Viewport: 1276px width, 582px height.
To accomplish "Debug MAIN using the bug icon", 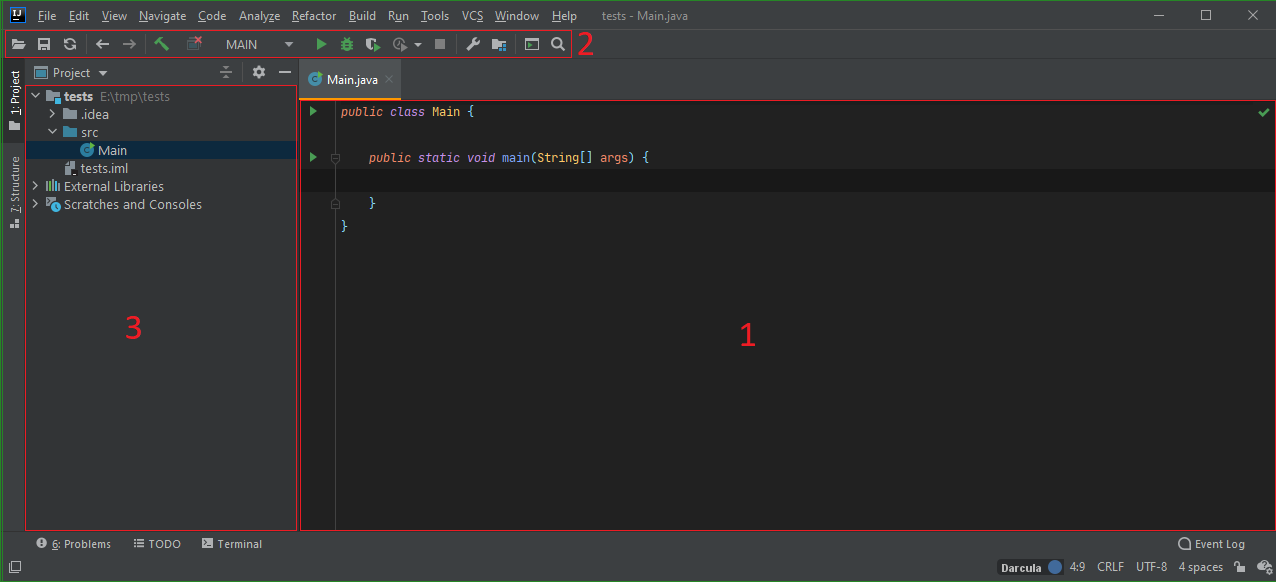I will pos(346,44).
